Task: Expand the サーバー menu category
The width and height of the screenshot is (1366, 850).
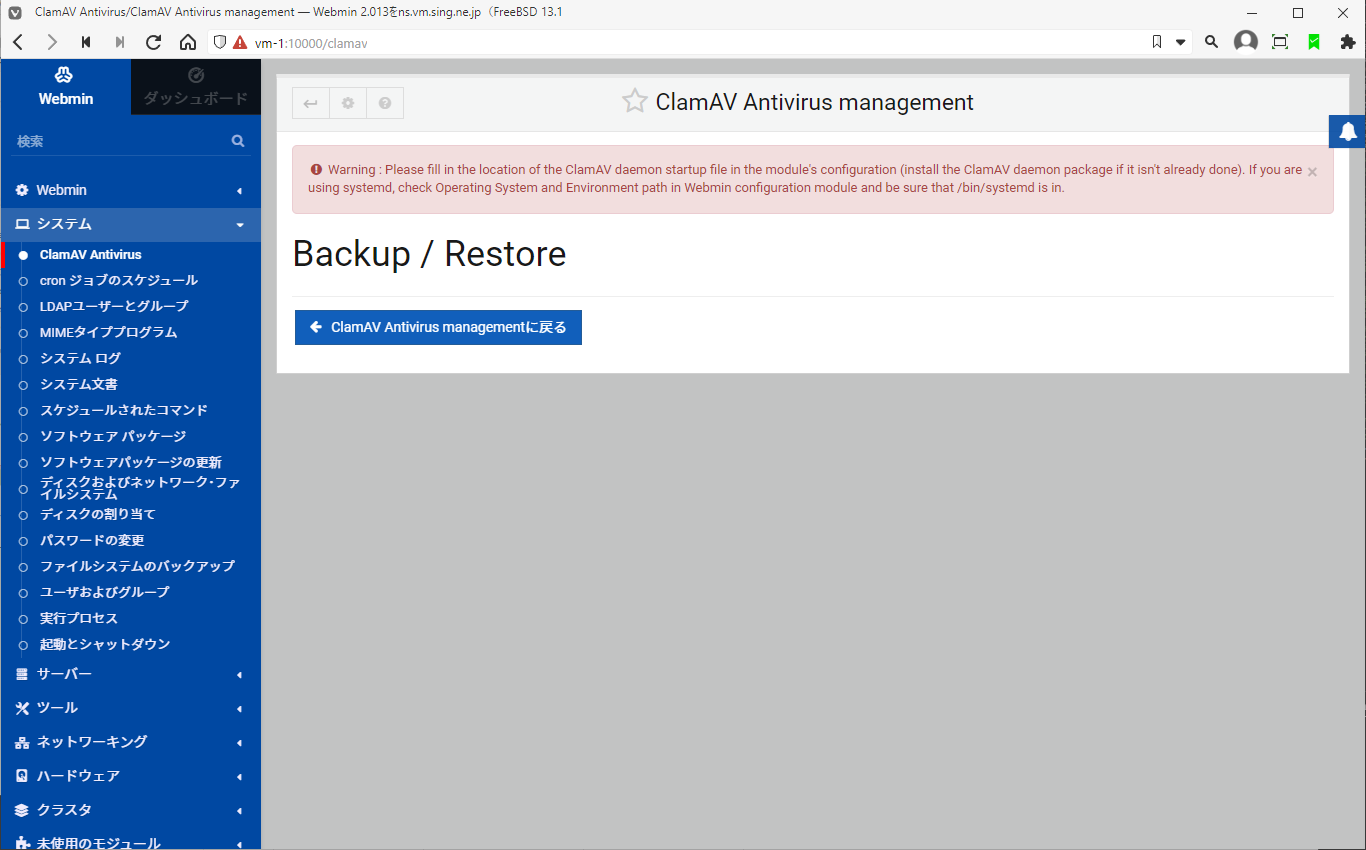Action: tap(130, 675)
